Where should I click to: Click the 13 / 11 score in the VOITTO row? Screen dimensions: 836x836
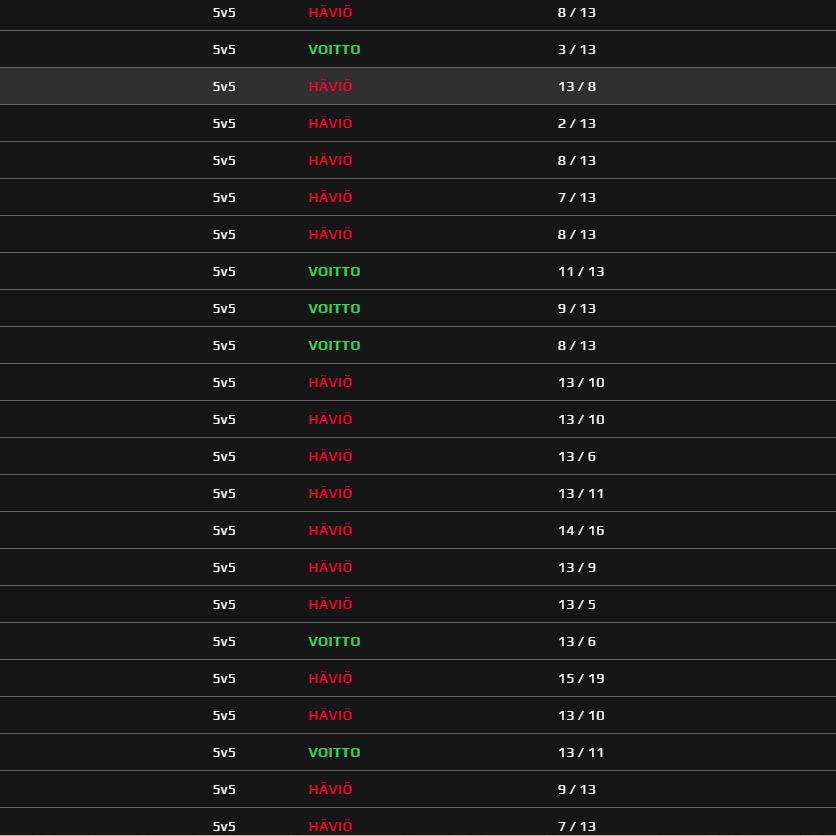click(x=581, y=753)
